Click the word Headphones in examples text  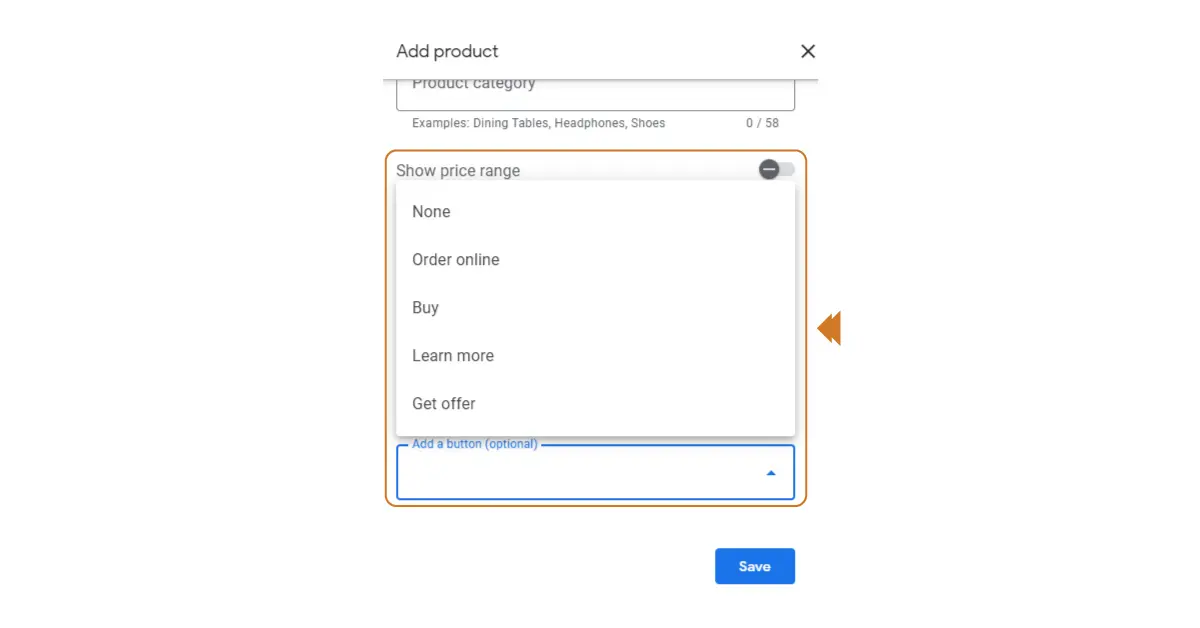tap(588, 123)
